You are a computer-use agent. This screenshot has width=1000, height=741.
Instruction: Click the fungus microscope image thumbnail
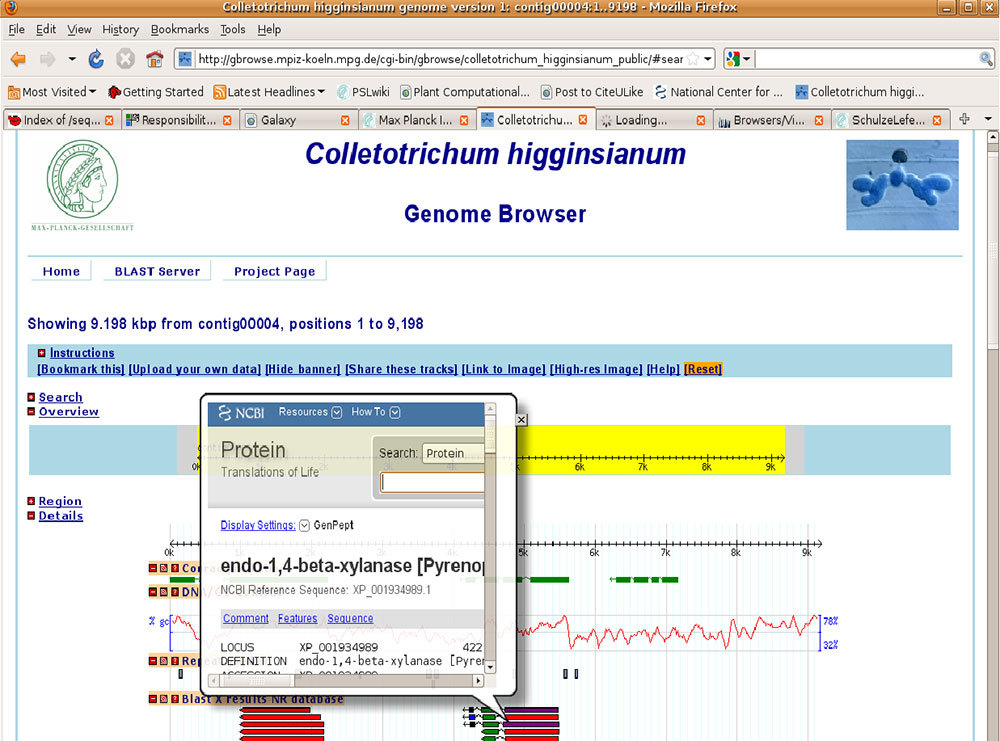(x=902, y=185)
